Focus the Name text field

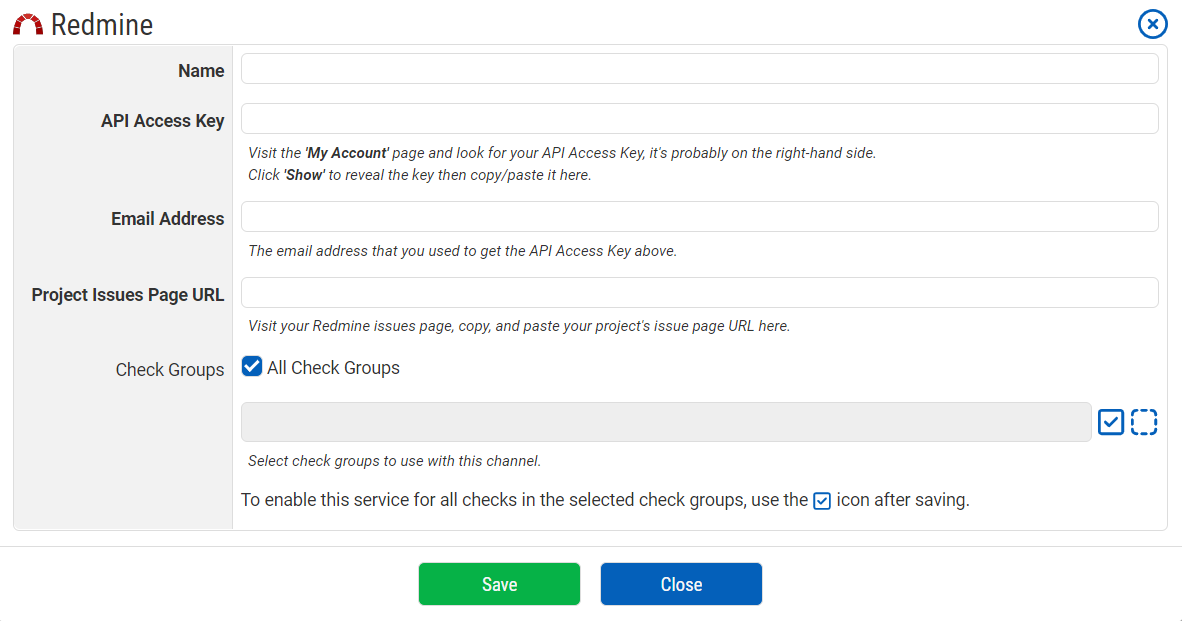pos(699,69)
